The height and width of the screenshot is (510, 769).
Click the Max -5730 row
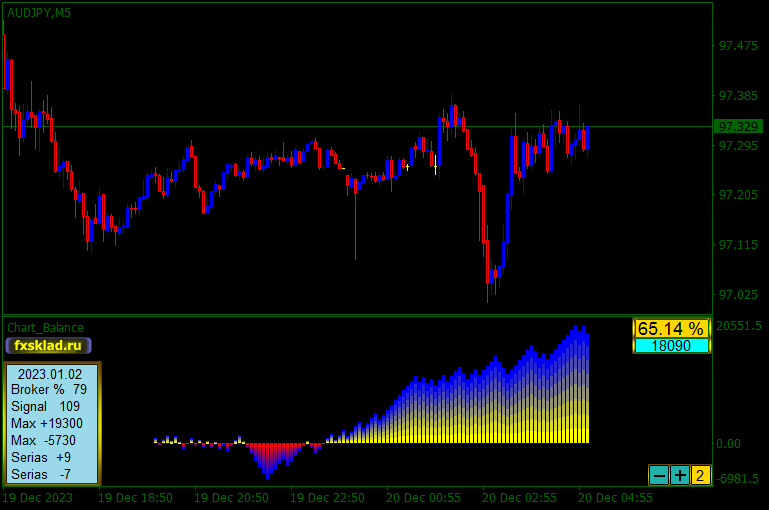43,440
